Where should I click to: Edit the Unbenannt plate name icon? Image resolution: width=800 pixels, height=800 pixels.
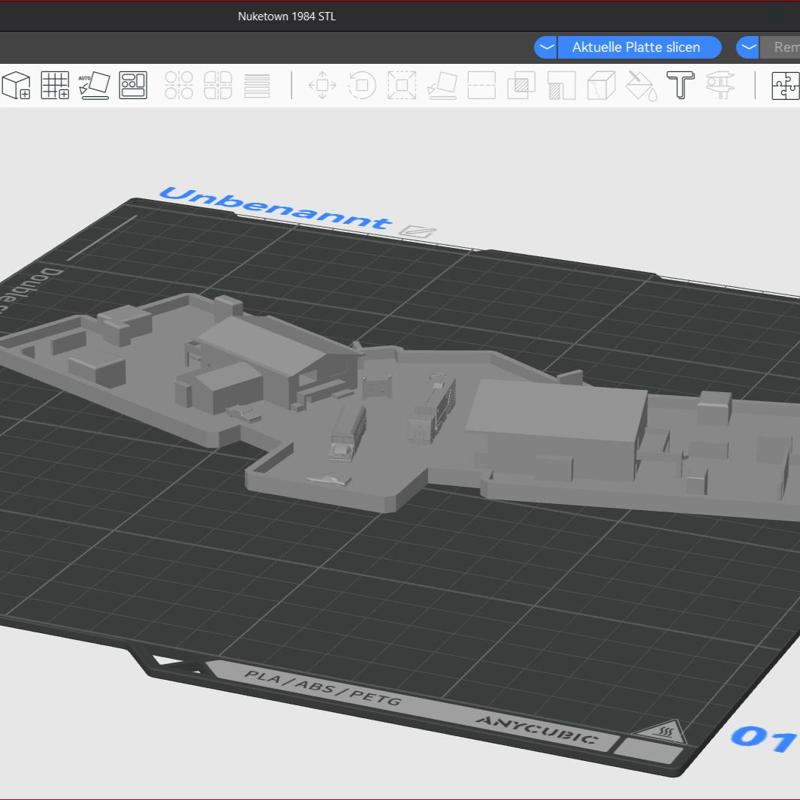(x=418, y=231)
